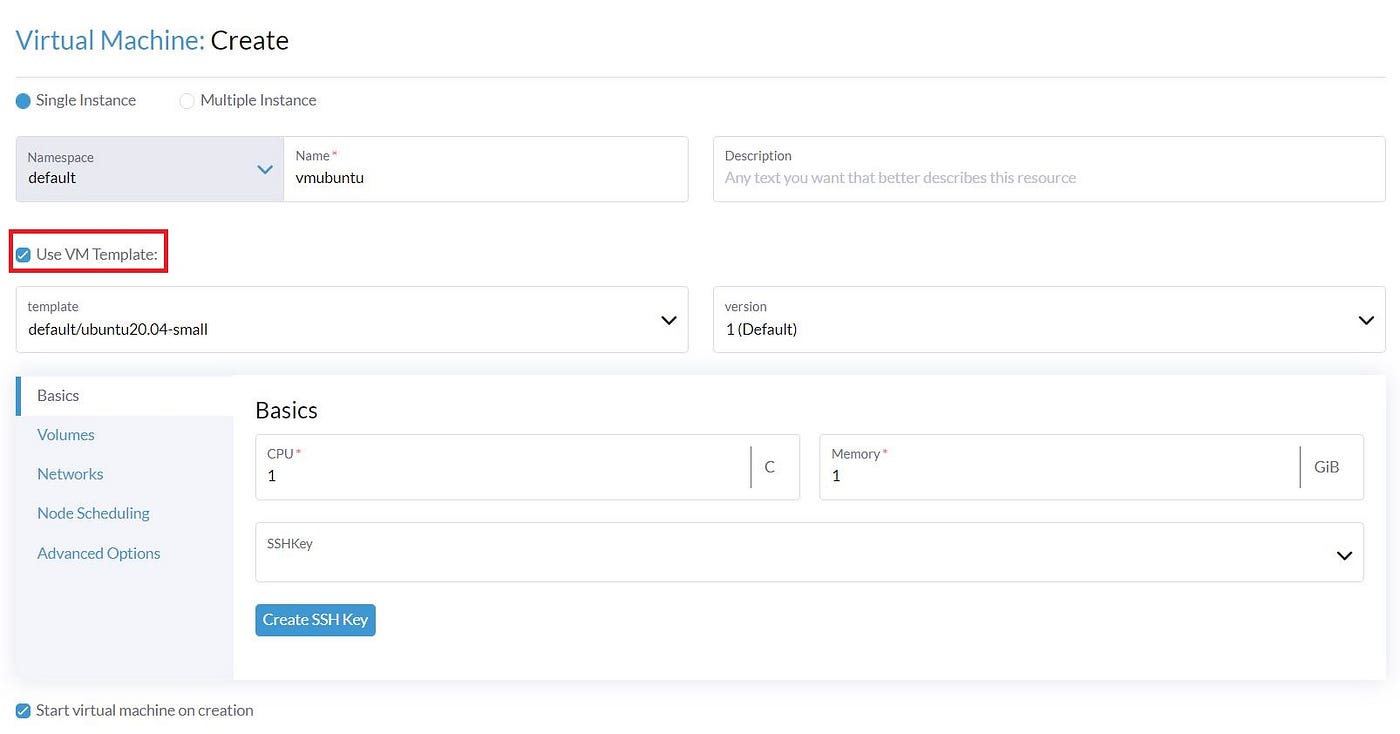Screen dimensions: 1400x734
Task: Uncheck Use VM Template
Action: coord(22,254)
